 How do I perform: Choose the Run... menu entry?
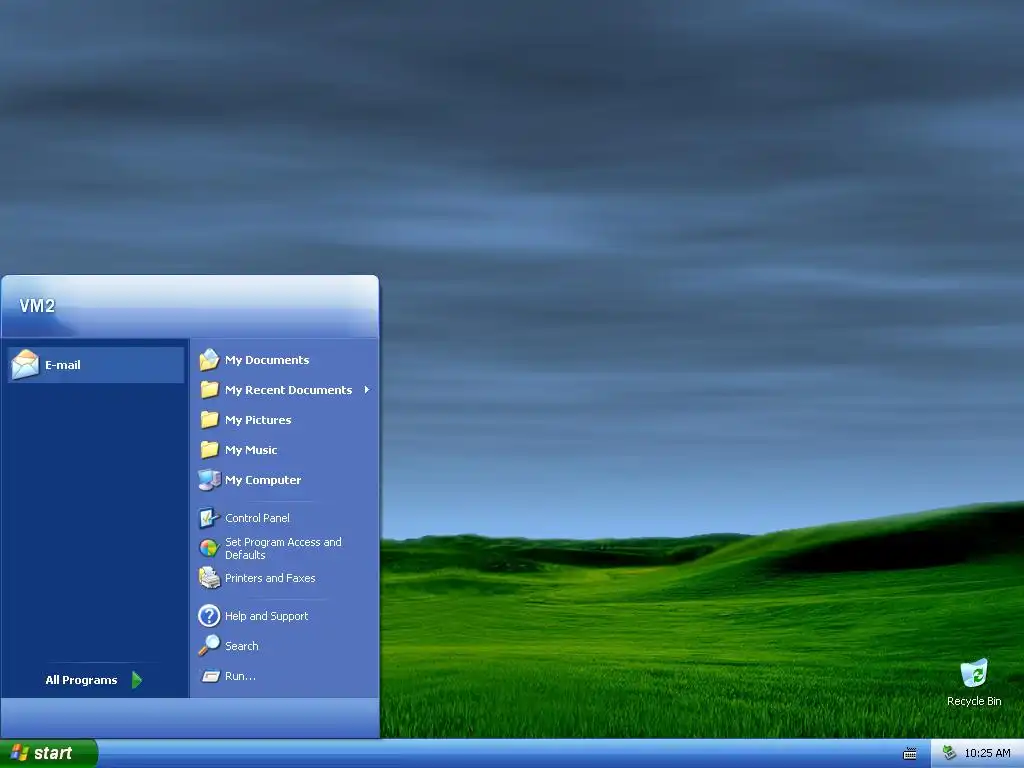click(x=286, y=676)
